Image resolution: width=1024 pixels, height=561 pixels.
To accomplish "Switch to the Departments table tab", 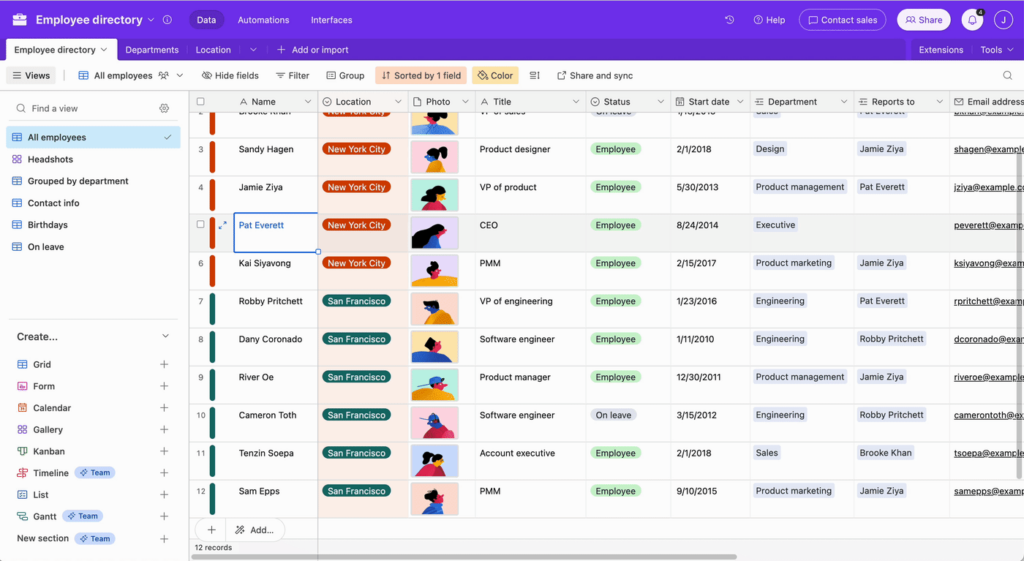I will (x=152, y=50).
